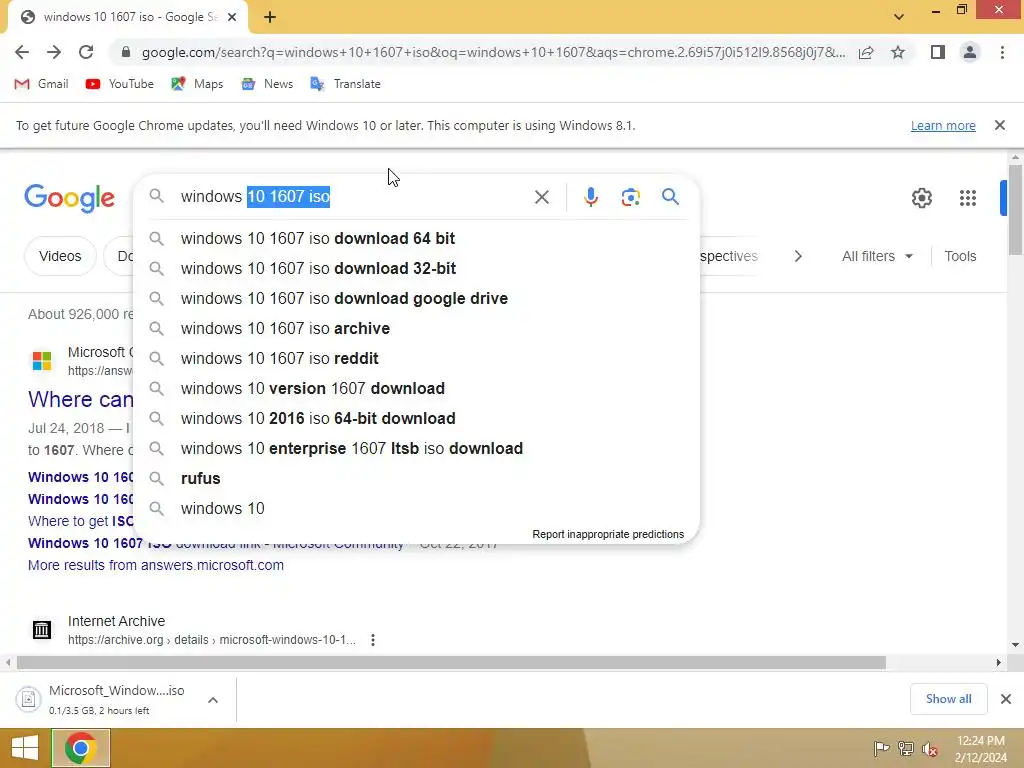1024x768 pixels.
Task: Select suggestion download google drive
Action: pos(417,298)
